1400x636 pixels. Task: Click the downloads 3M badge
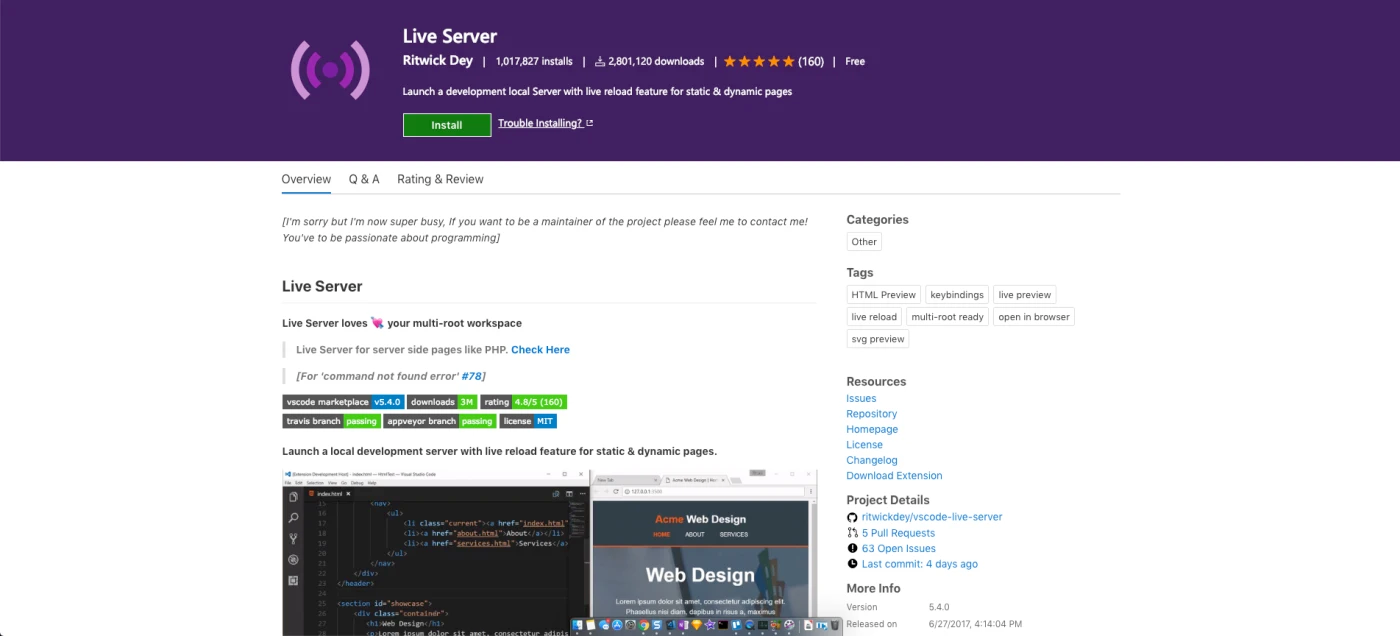tap(442, 402)
